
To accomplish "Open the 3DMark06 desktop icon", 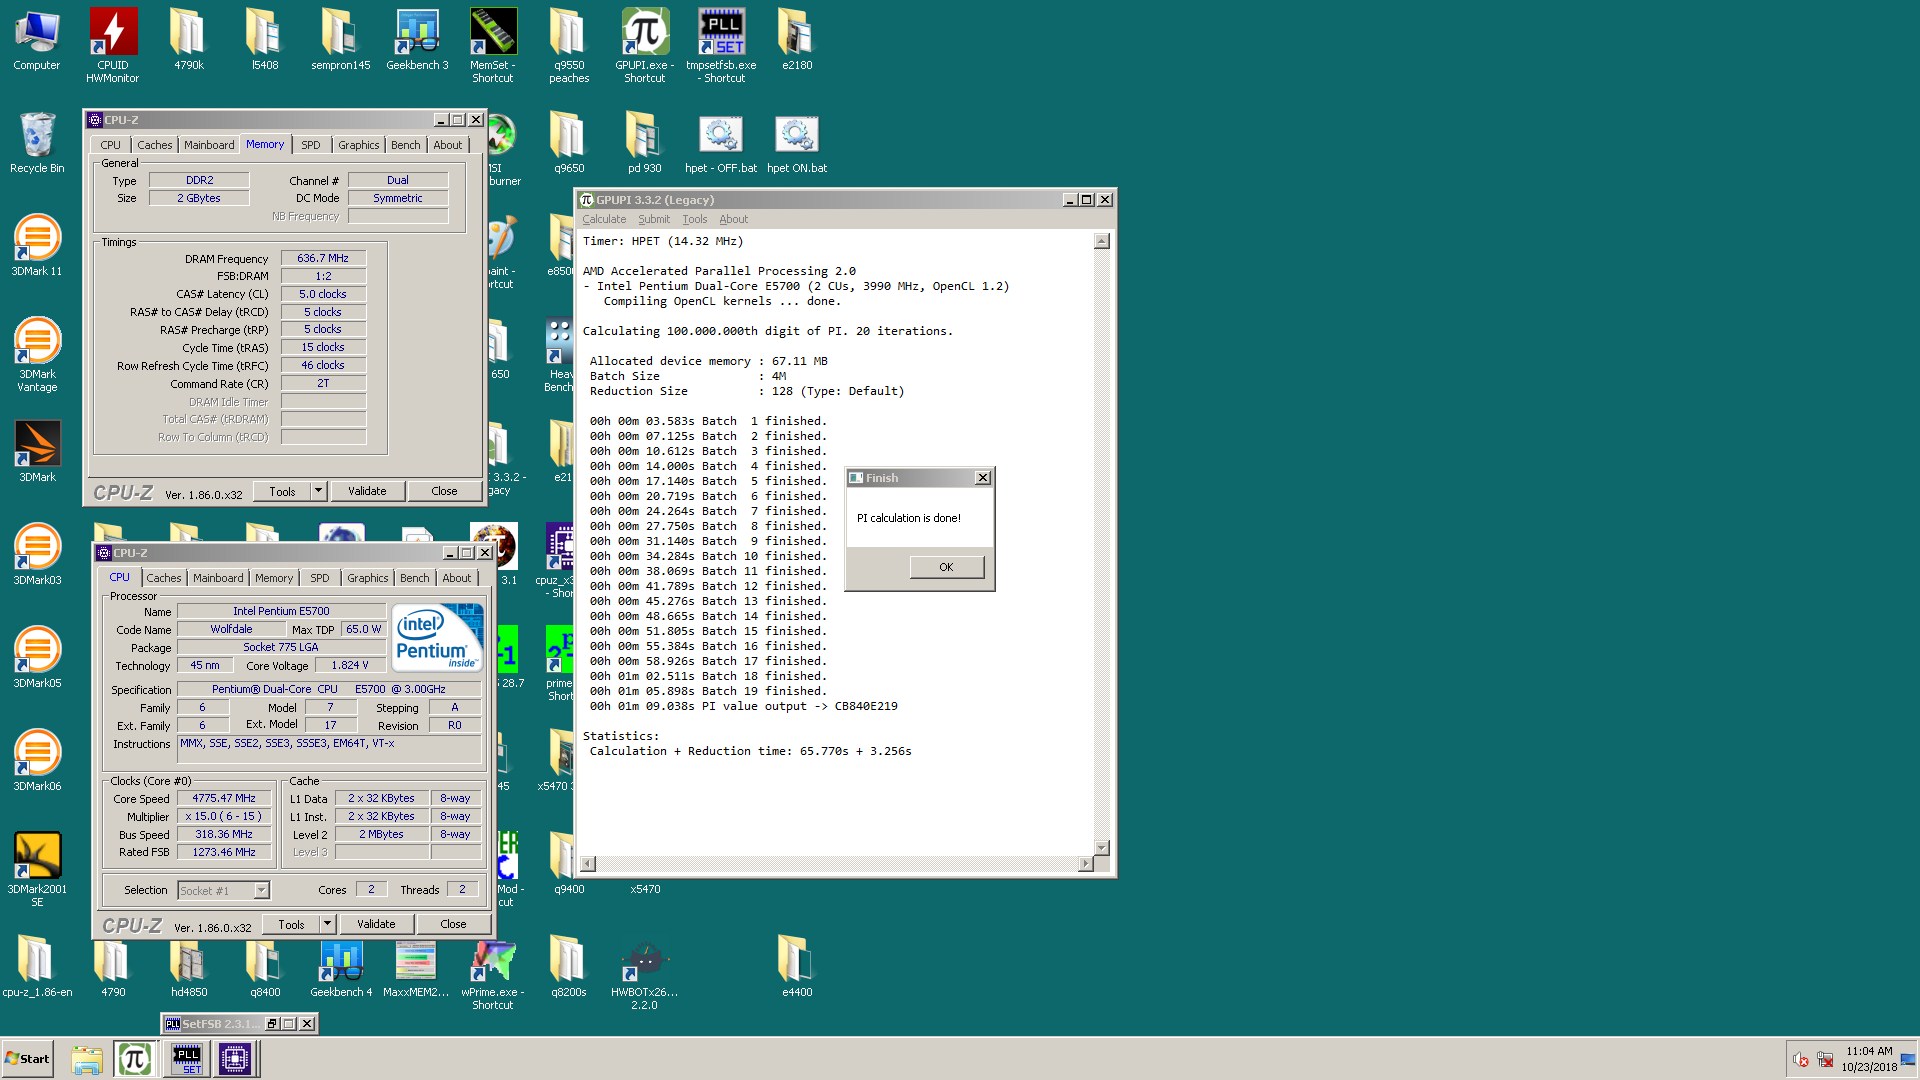I will pos(37,761).
